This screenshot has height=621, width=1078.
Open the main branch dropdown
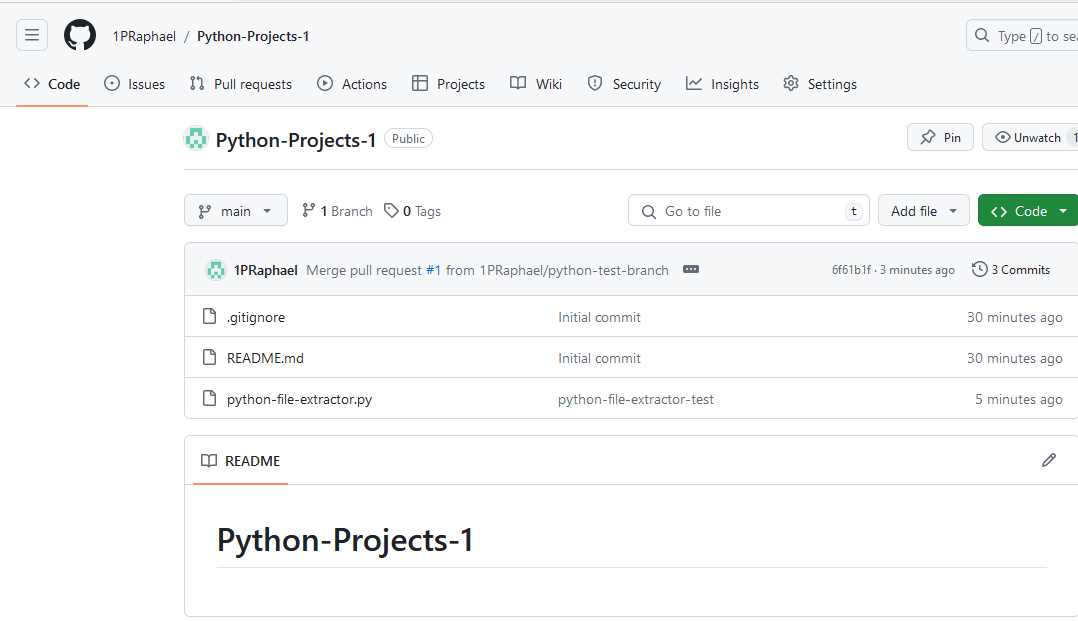click(235, 211)
